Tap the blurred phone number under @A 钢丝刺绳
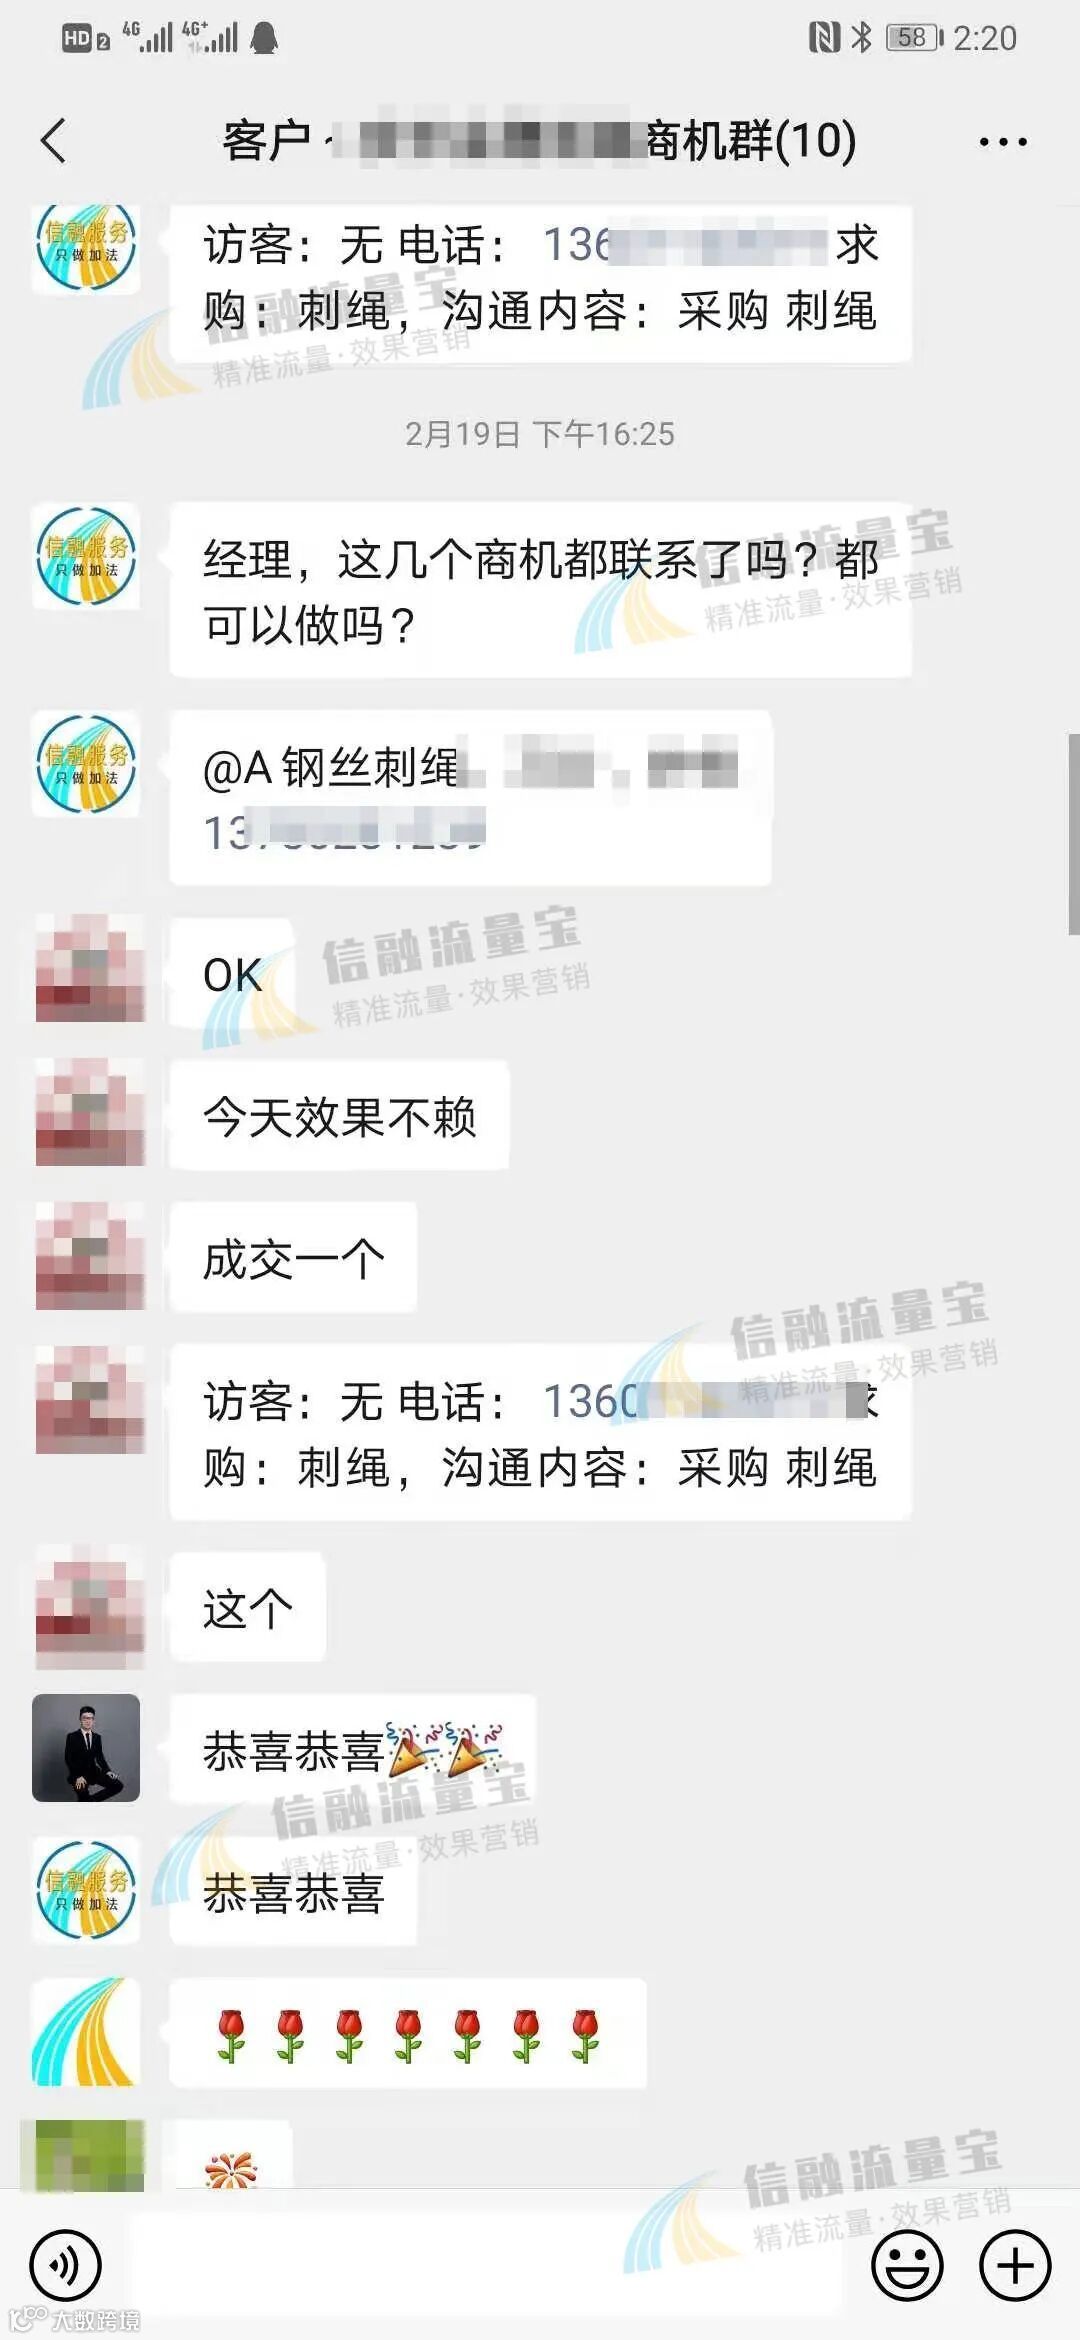Image resolution: width=1080 pixels, height=2340 pixels. [344, 832]
